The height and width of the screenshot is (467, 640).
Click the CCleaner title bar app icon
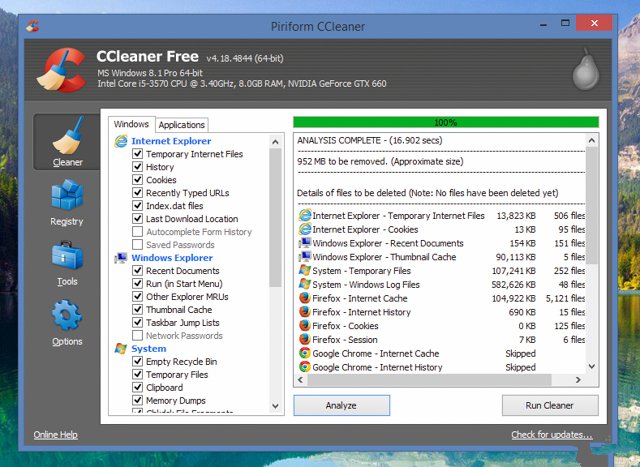click(x=33, y=26)
